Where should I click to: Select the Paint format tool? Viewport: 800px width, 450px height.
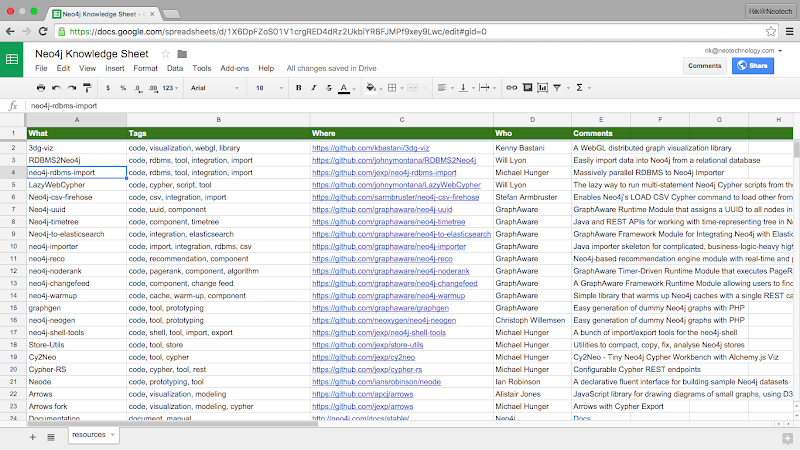pyautogui.click(x=87, y=88)
